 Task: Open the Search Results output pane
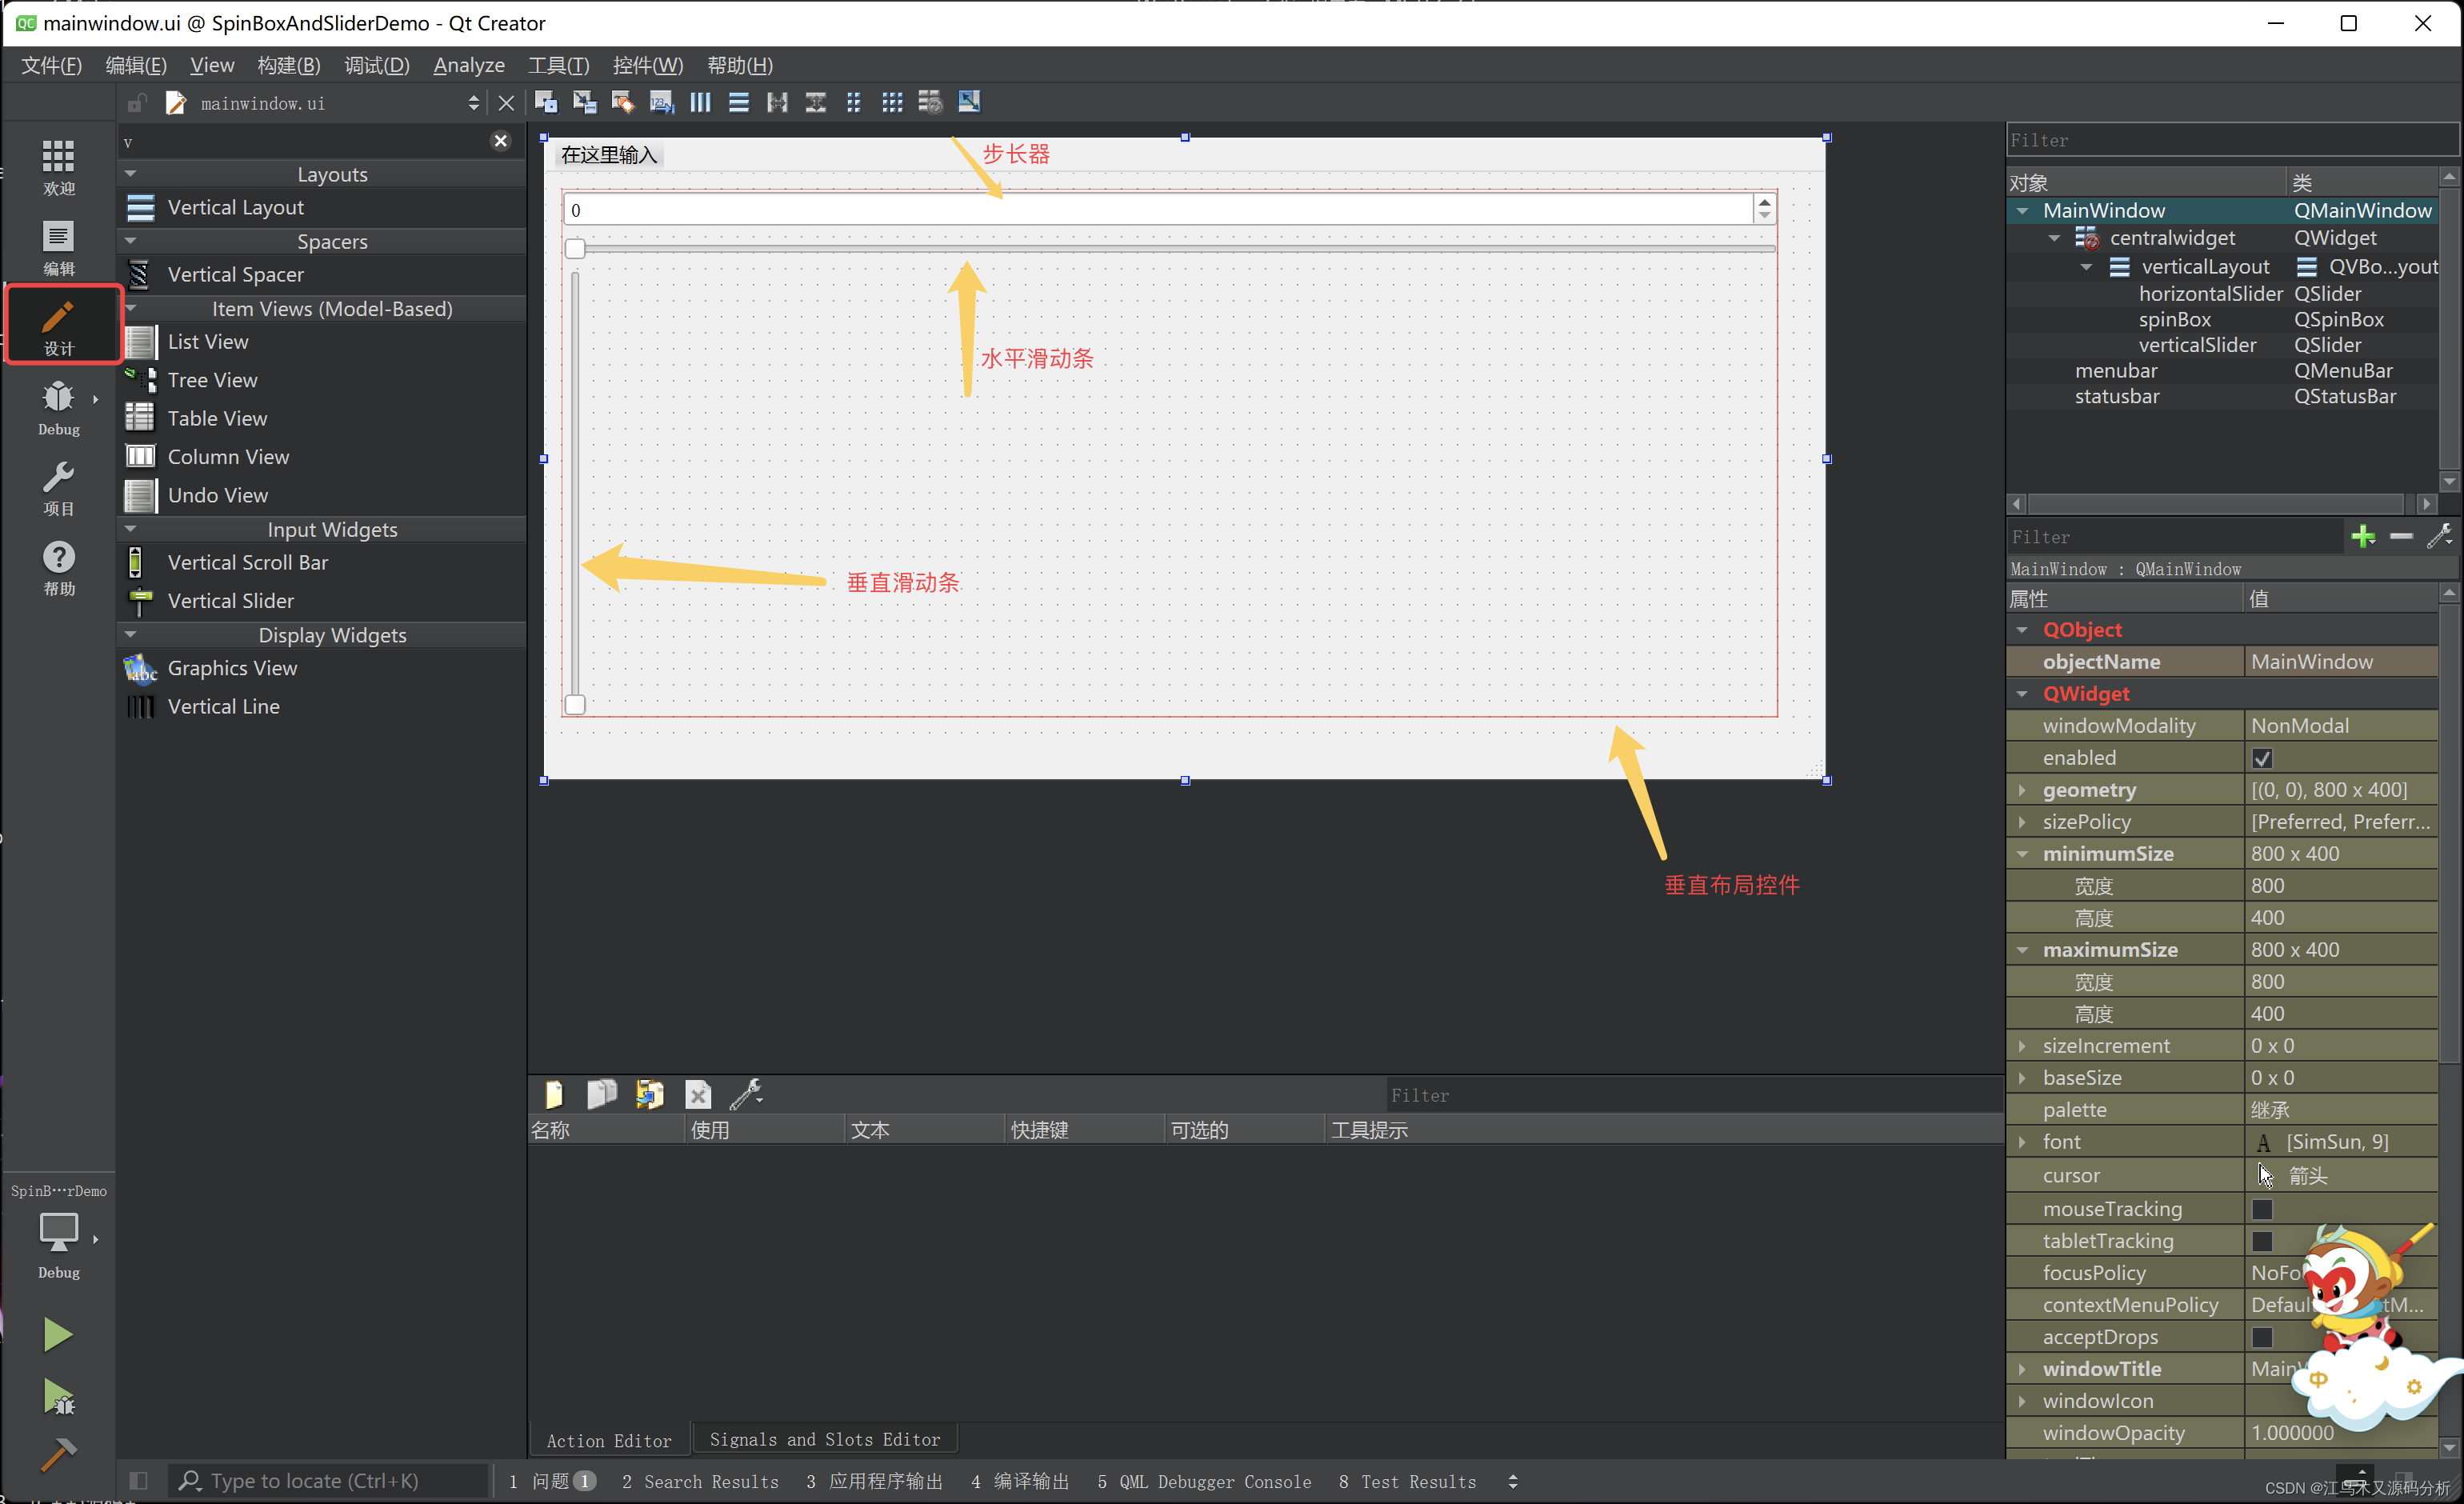pos(700,1481)
